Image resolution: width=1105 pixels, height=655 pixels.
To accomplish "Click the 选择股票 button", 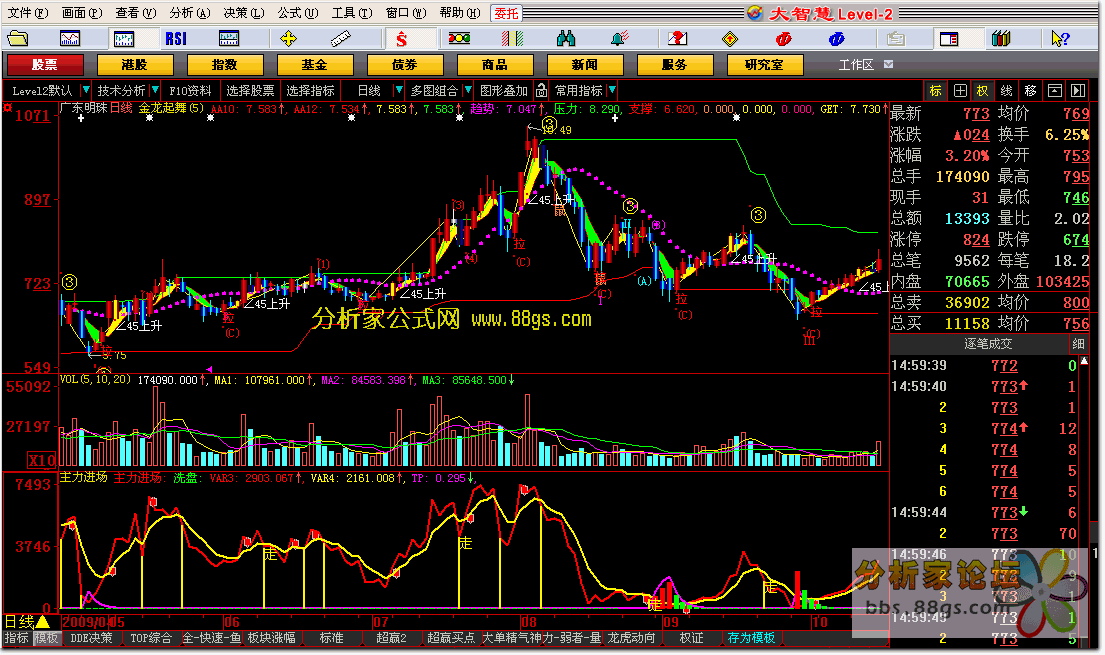I will pos(250,90).
